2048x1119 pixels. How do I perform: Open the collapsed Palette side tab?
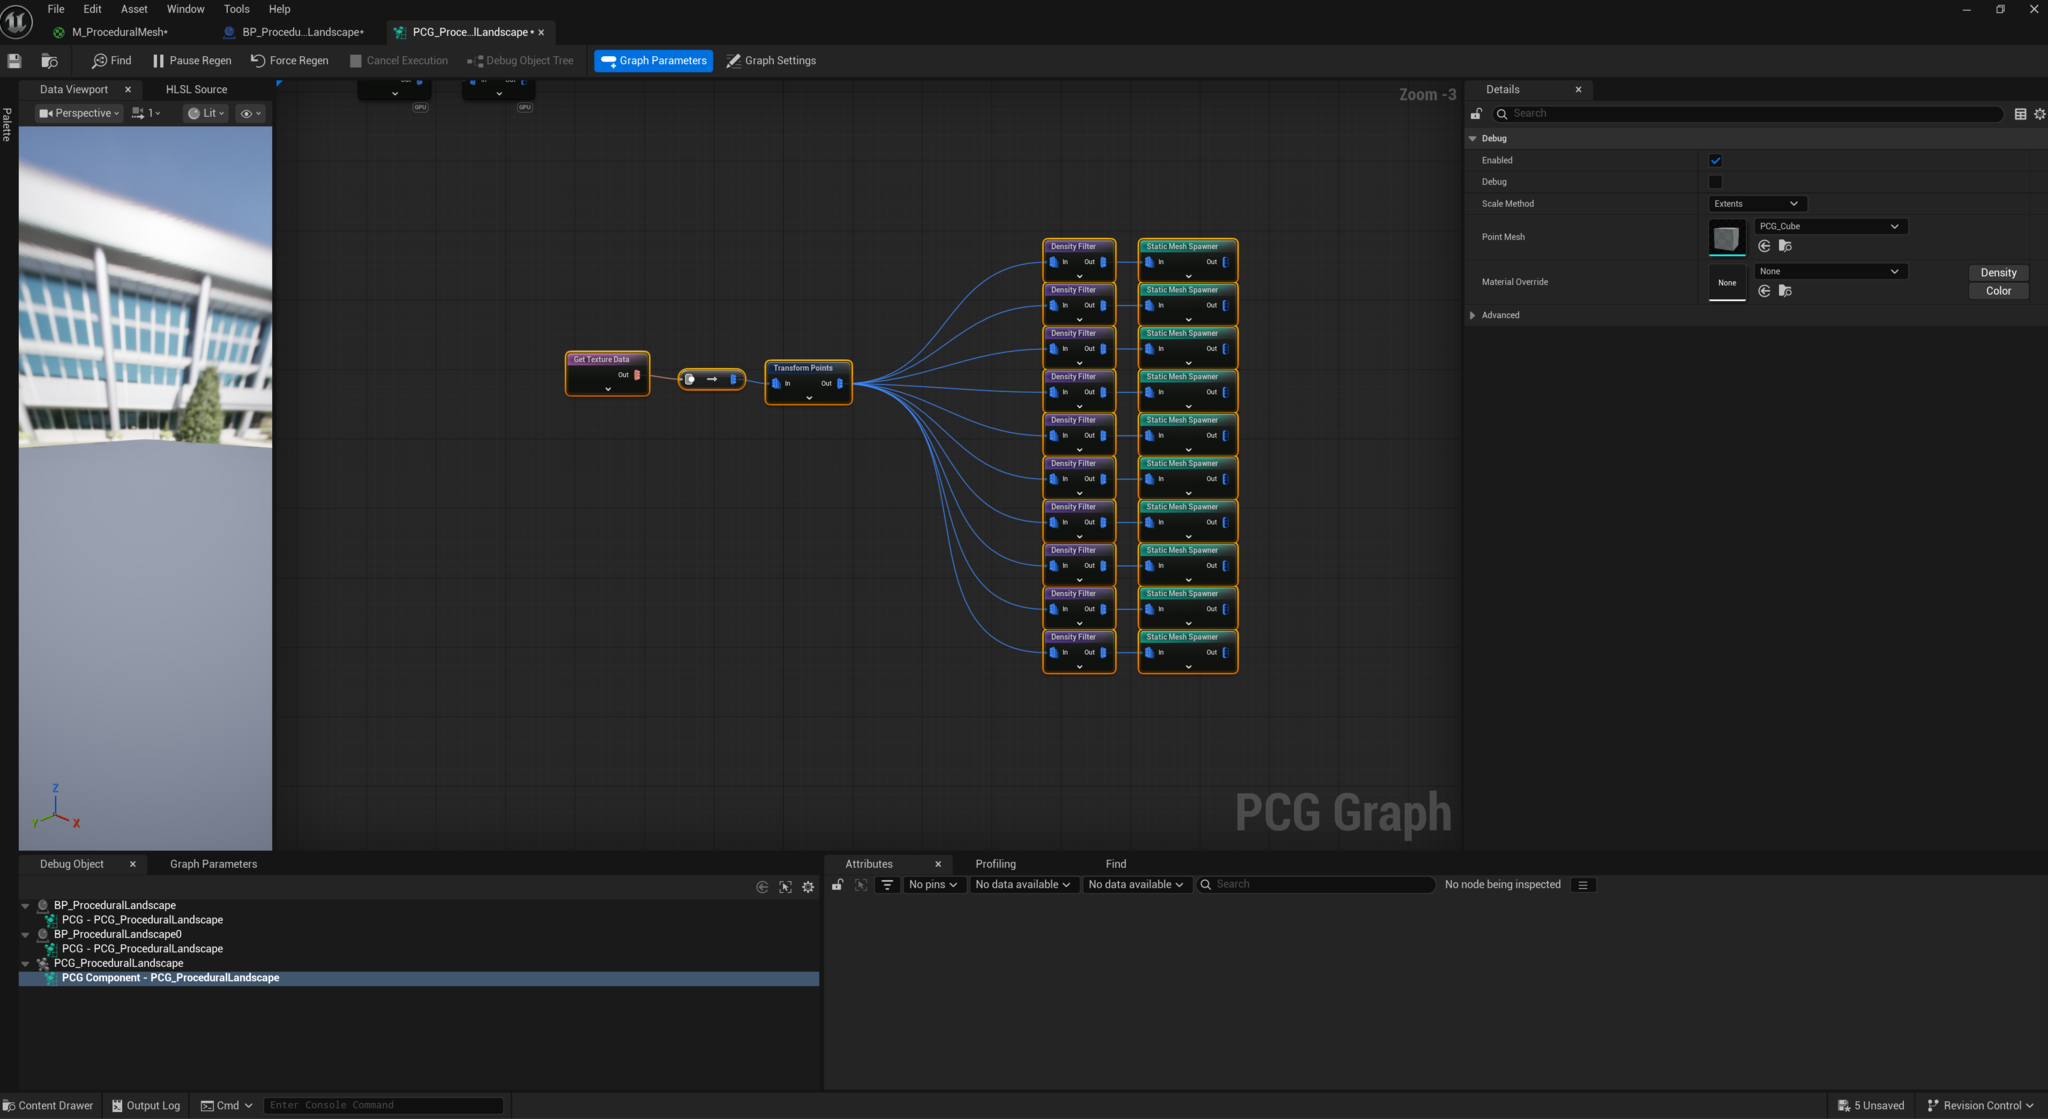pos(7,124)
